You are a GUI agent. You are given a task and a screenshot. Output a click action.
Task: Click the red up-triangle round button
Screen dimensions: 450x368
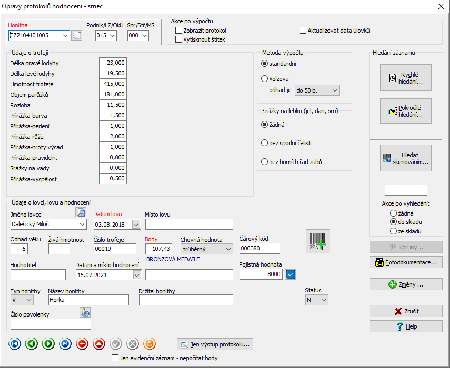click(x=99, y=344)
